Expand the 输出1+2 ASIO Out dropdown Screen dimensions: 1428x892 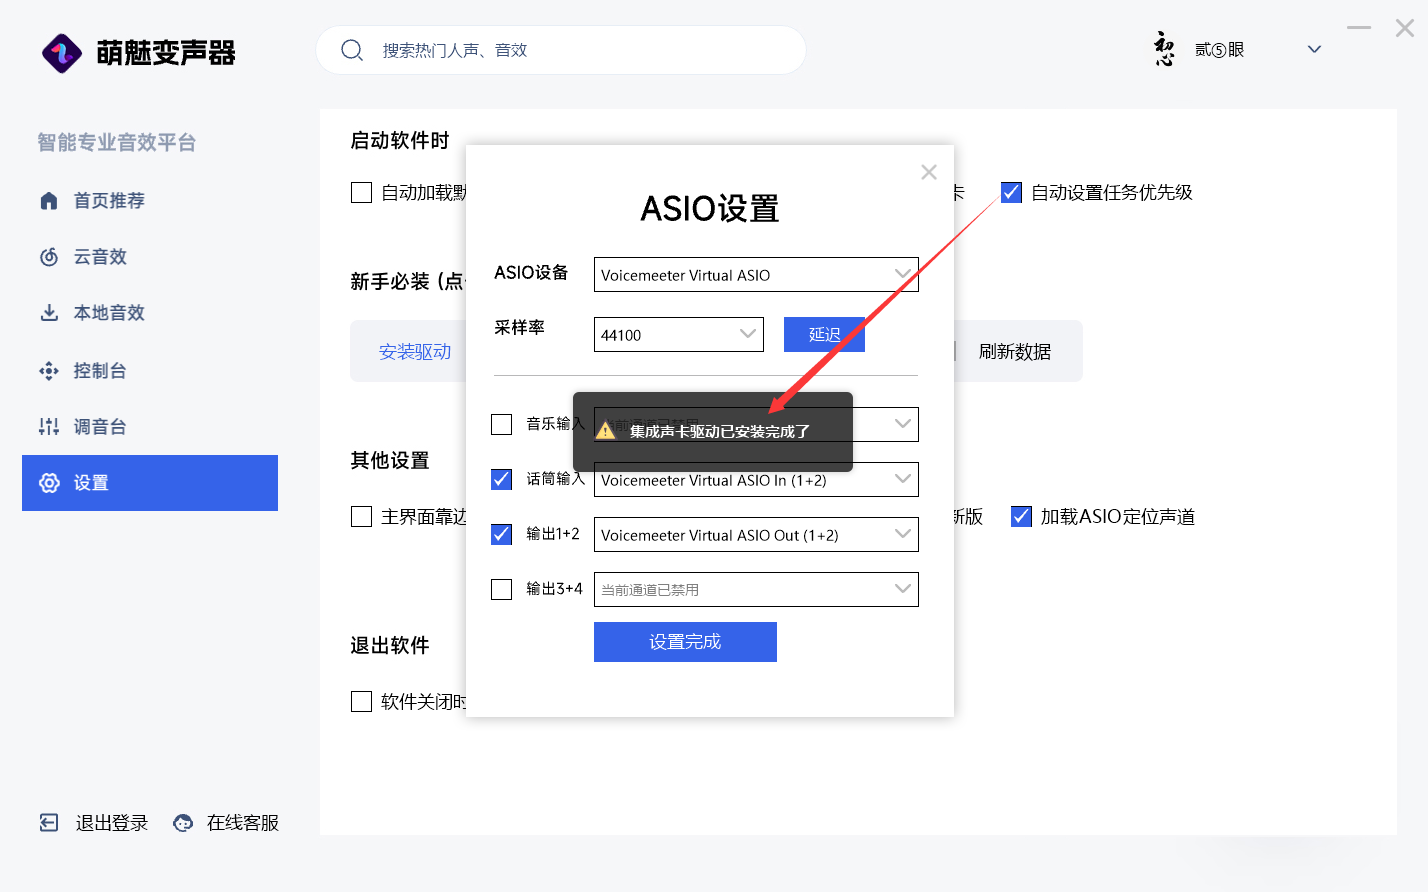click(x=756, y=535)
